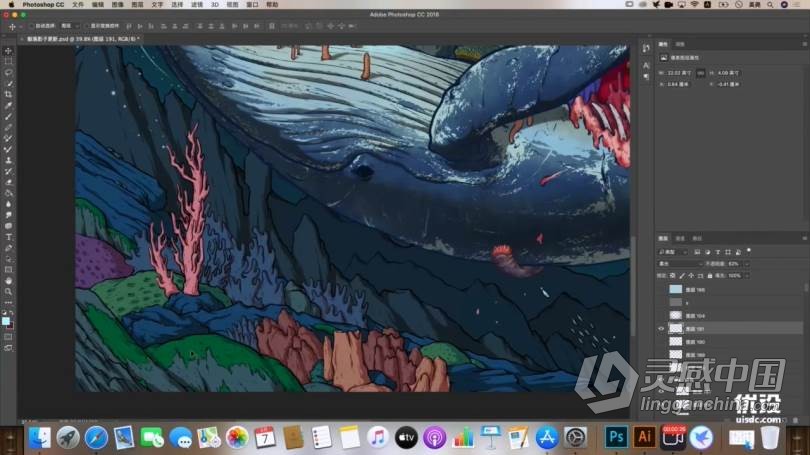Click the foreground color swatch
Screen dimensions: 810x455
pyautogui.click(x=7, y=319)
